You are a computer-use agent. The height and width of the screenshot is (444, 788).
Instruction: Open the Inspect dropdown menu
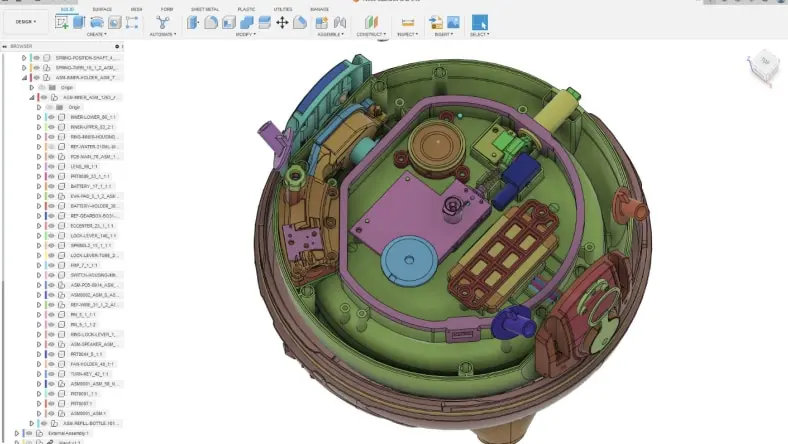(x=408, y=34)
